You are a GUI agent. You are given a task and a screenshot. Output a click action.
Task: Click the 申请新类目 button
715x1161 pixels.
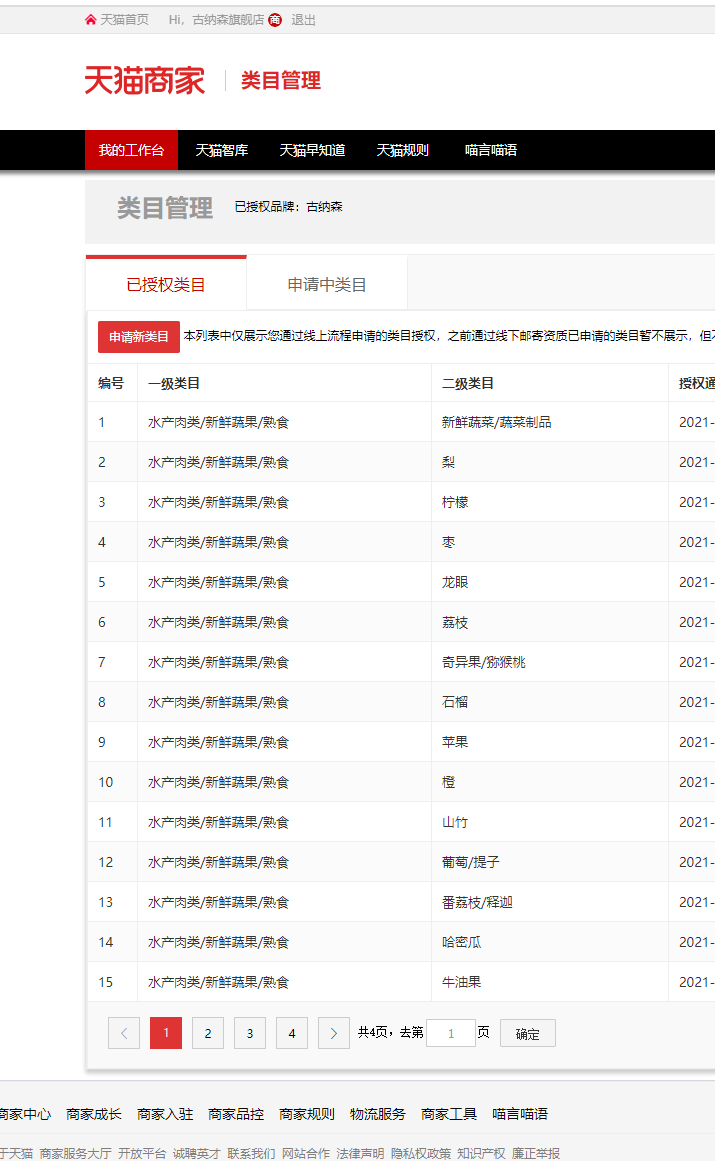pyautogui.click(x=139, y=337)
